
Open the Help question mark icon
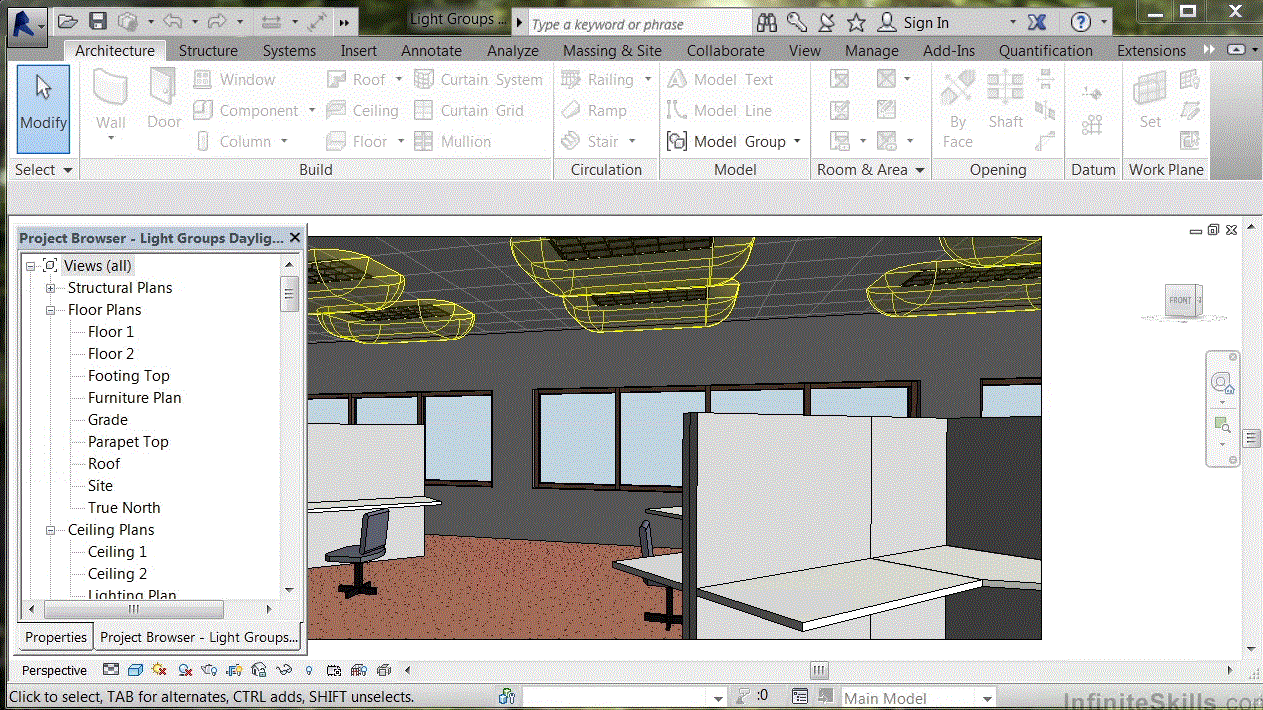(x=1080, y=22)
